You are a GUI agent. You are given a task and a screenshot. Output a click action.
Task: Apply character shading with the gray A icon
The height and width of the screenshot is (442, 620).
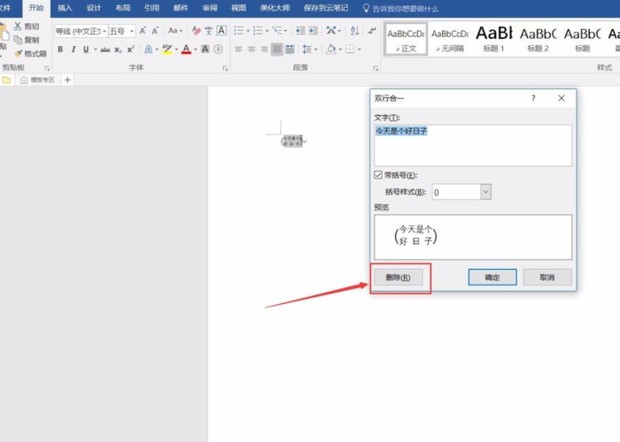click(205, 49)
